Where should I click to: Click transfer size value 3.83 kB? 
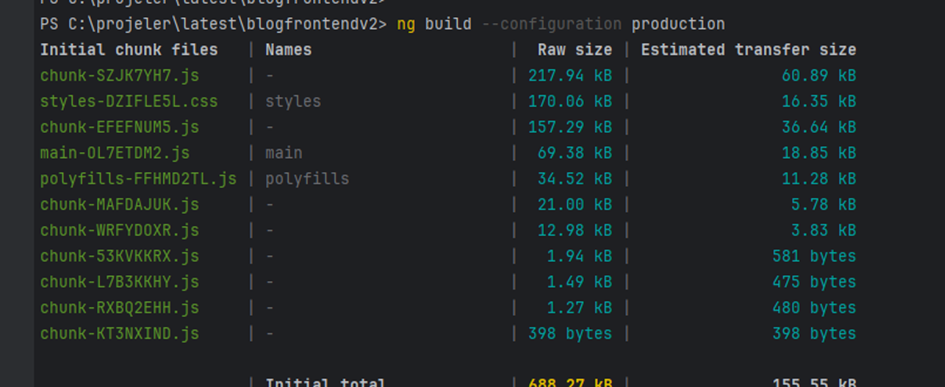824,231
